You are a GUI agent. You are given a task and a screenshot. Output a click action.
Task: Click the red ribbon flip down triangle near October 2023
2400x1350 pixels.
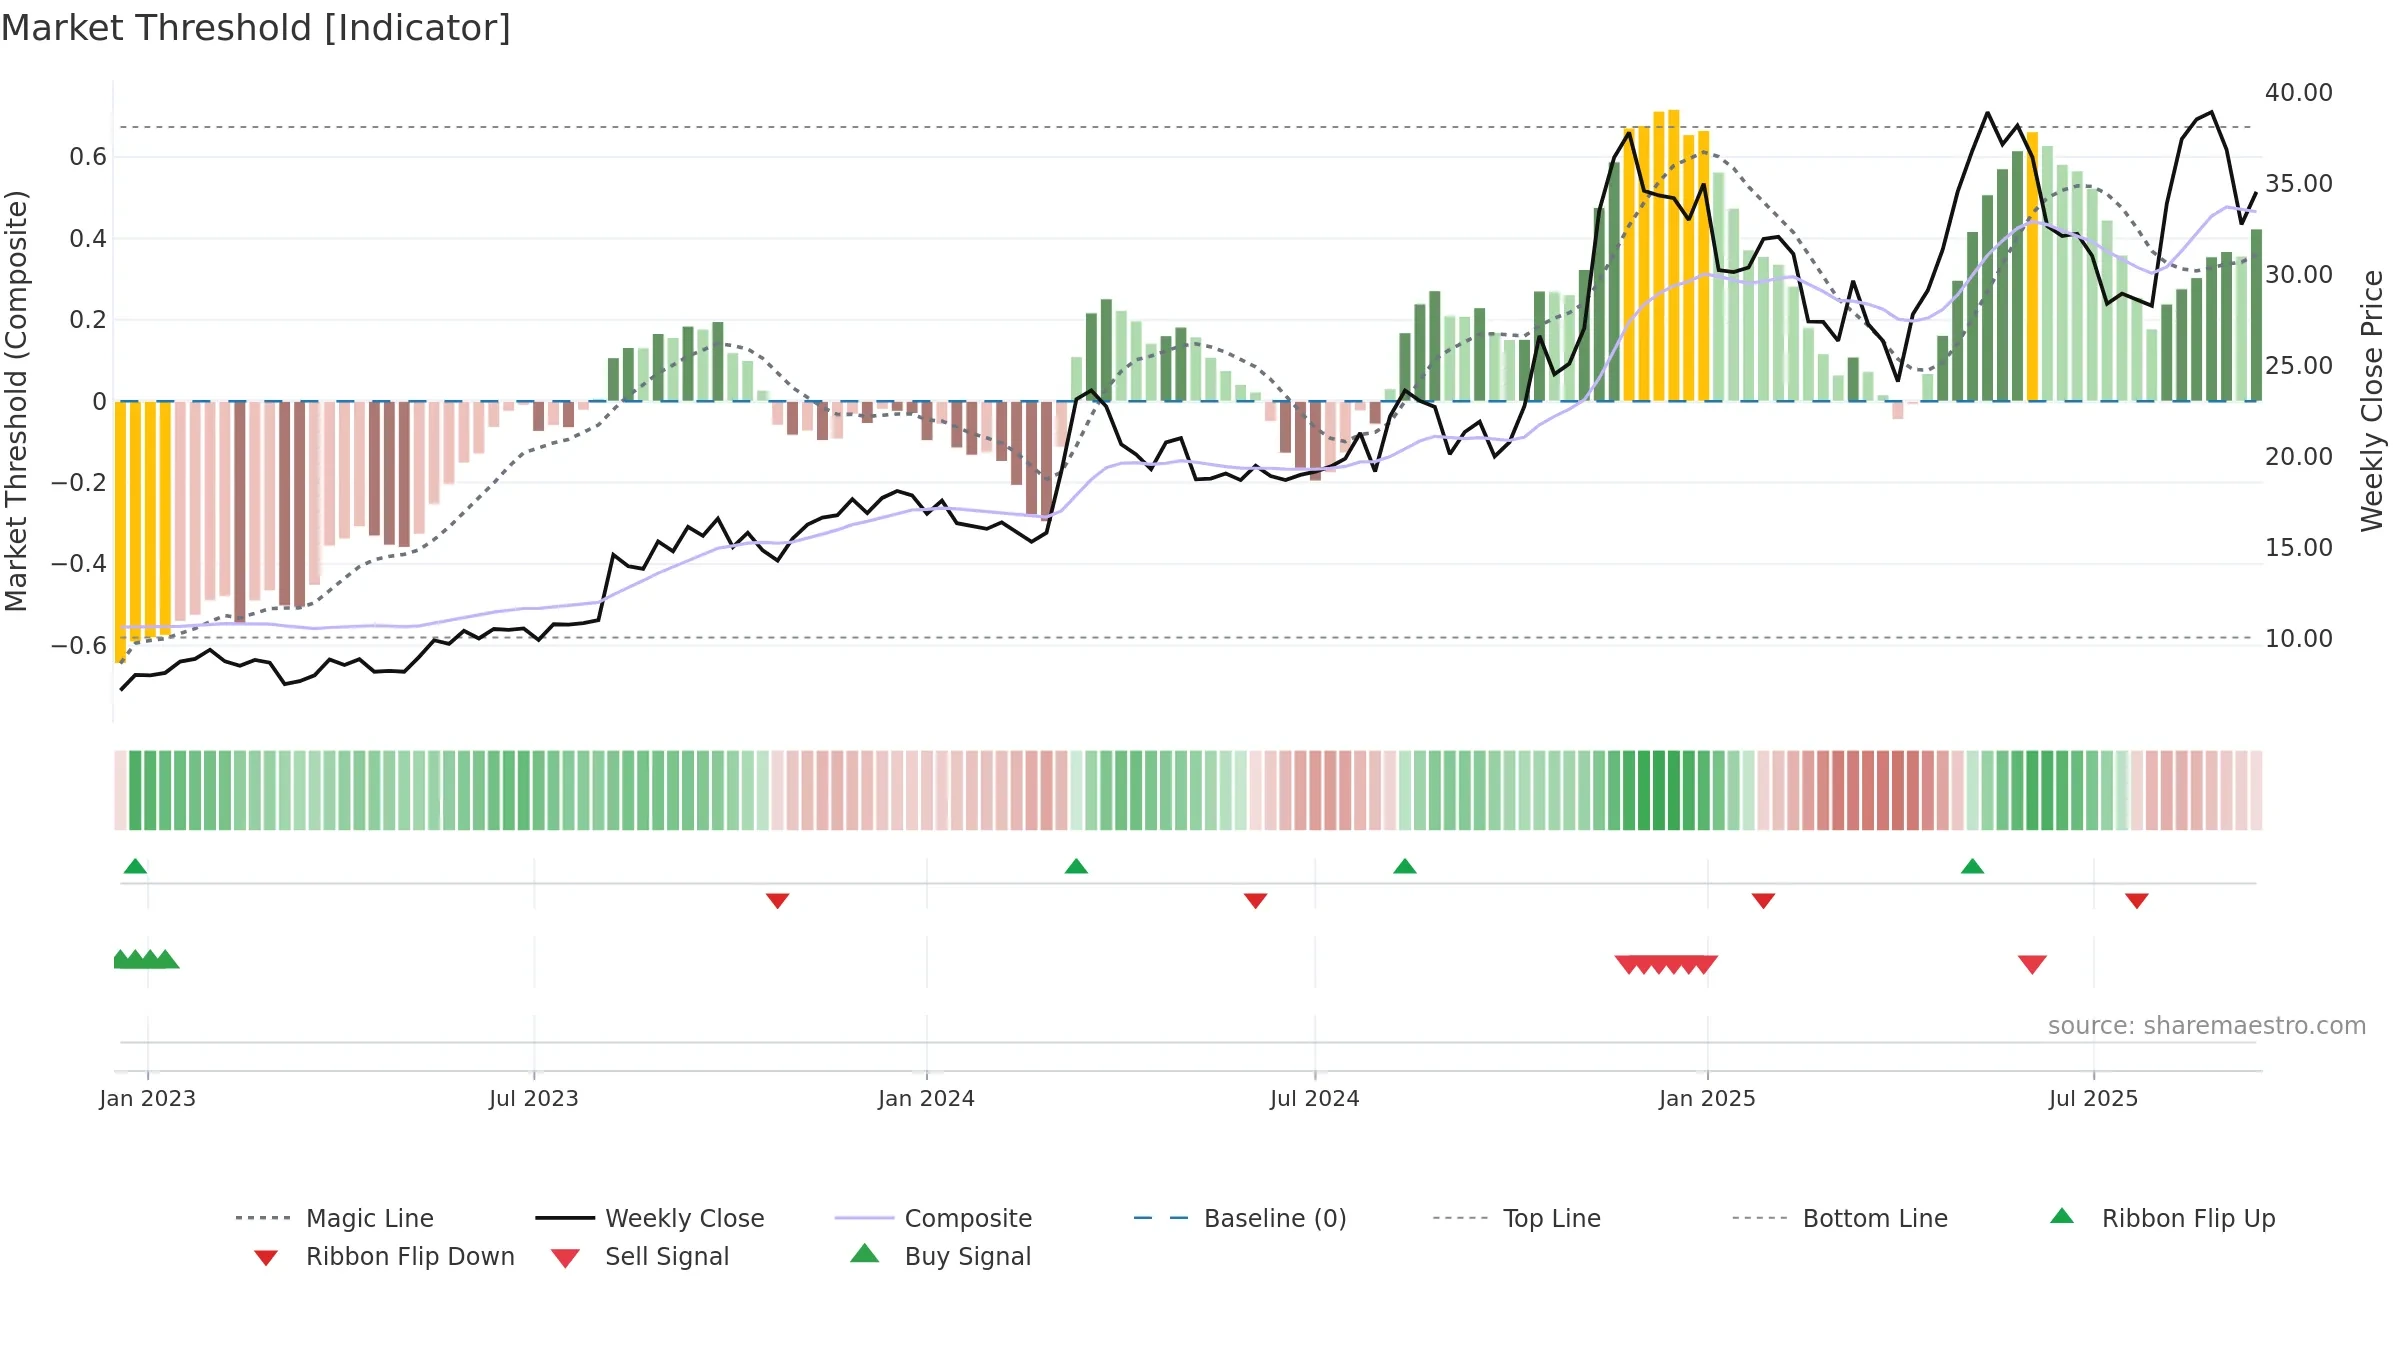tap(777, 901)
